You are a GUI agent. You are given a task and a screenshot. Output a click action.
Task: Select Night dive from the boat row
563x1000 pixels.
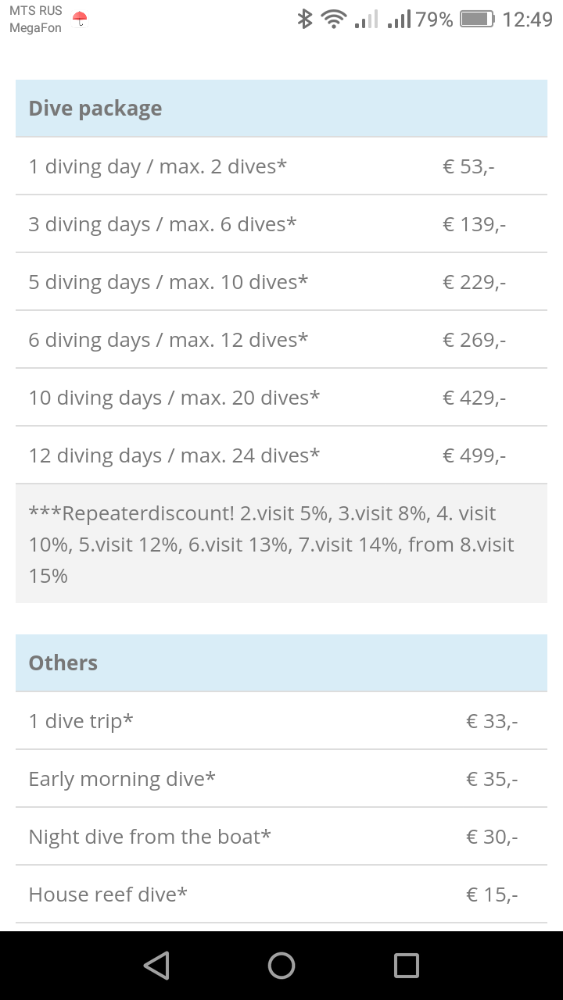(281, 837)
